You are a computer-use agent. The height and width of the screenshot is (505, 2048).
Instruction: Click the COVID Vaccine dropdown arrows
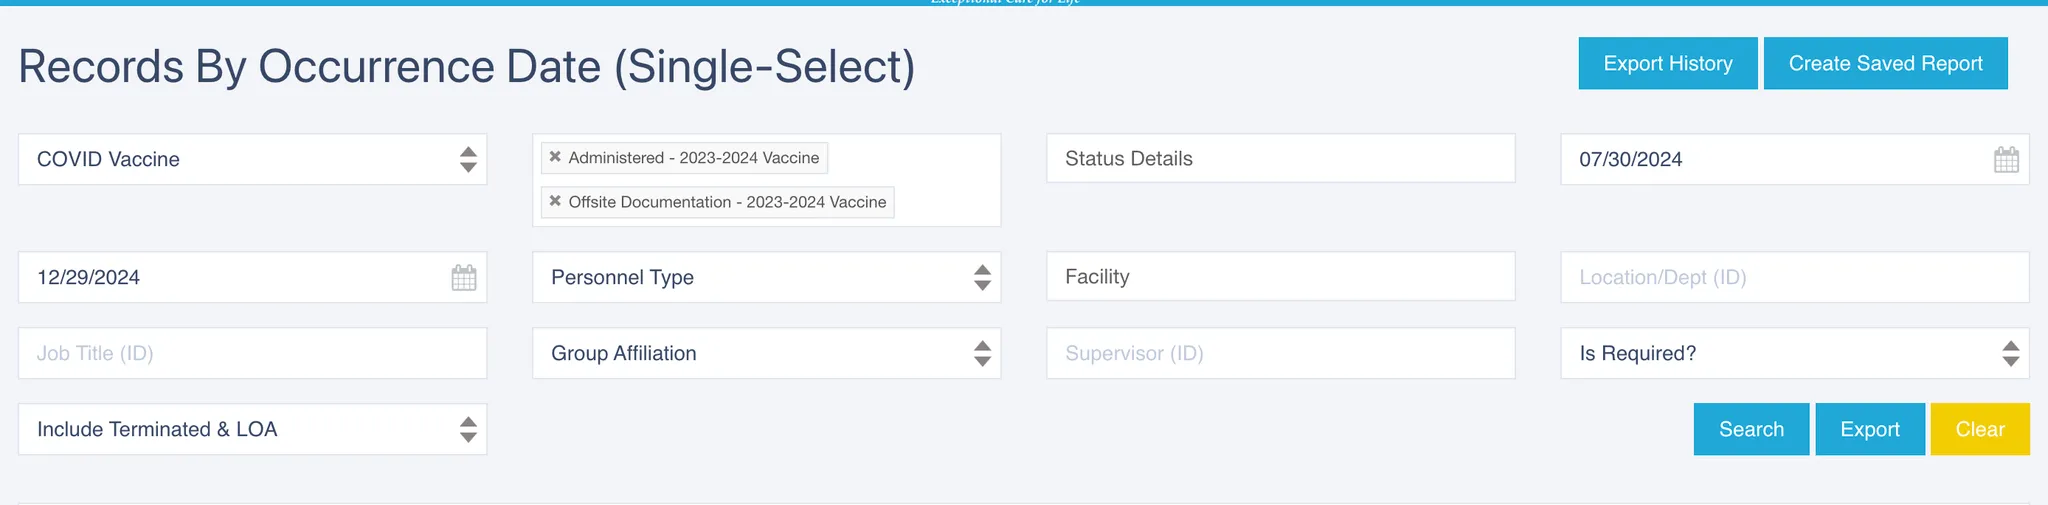[468, 159]
